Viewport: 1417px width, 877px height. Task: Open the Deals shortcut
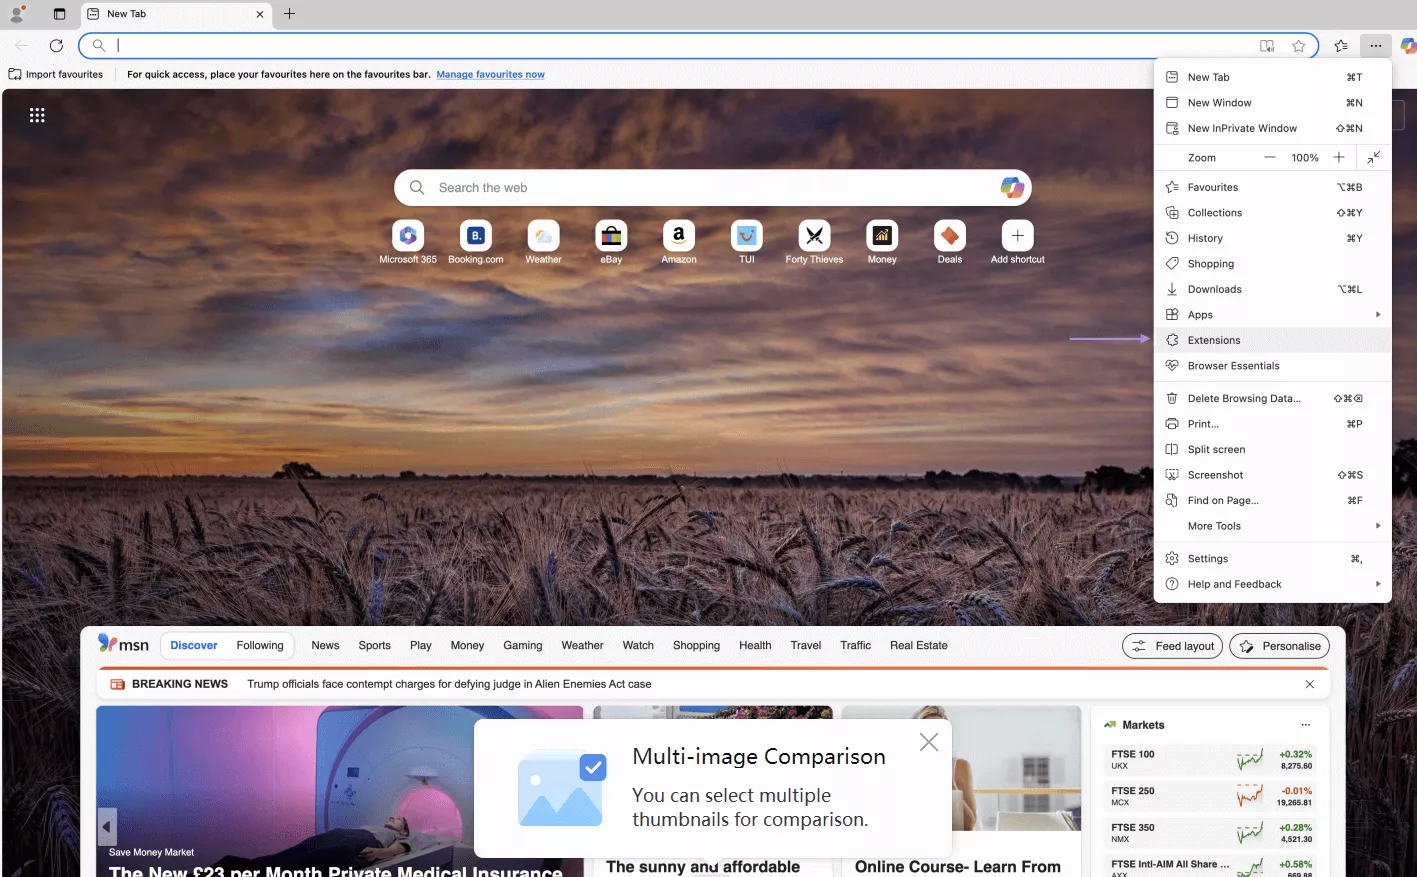tap(949, 237)
